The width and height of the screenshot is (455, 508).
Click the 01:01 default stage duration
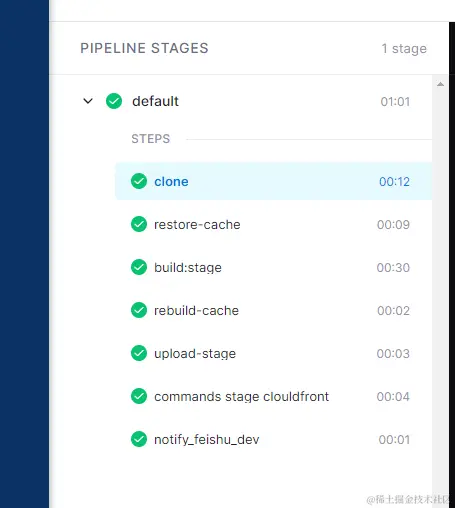395,101
